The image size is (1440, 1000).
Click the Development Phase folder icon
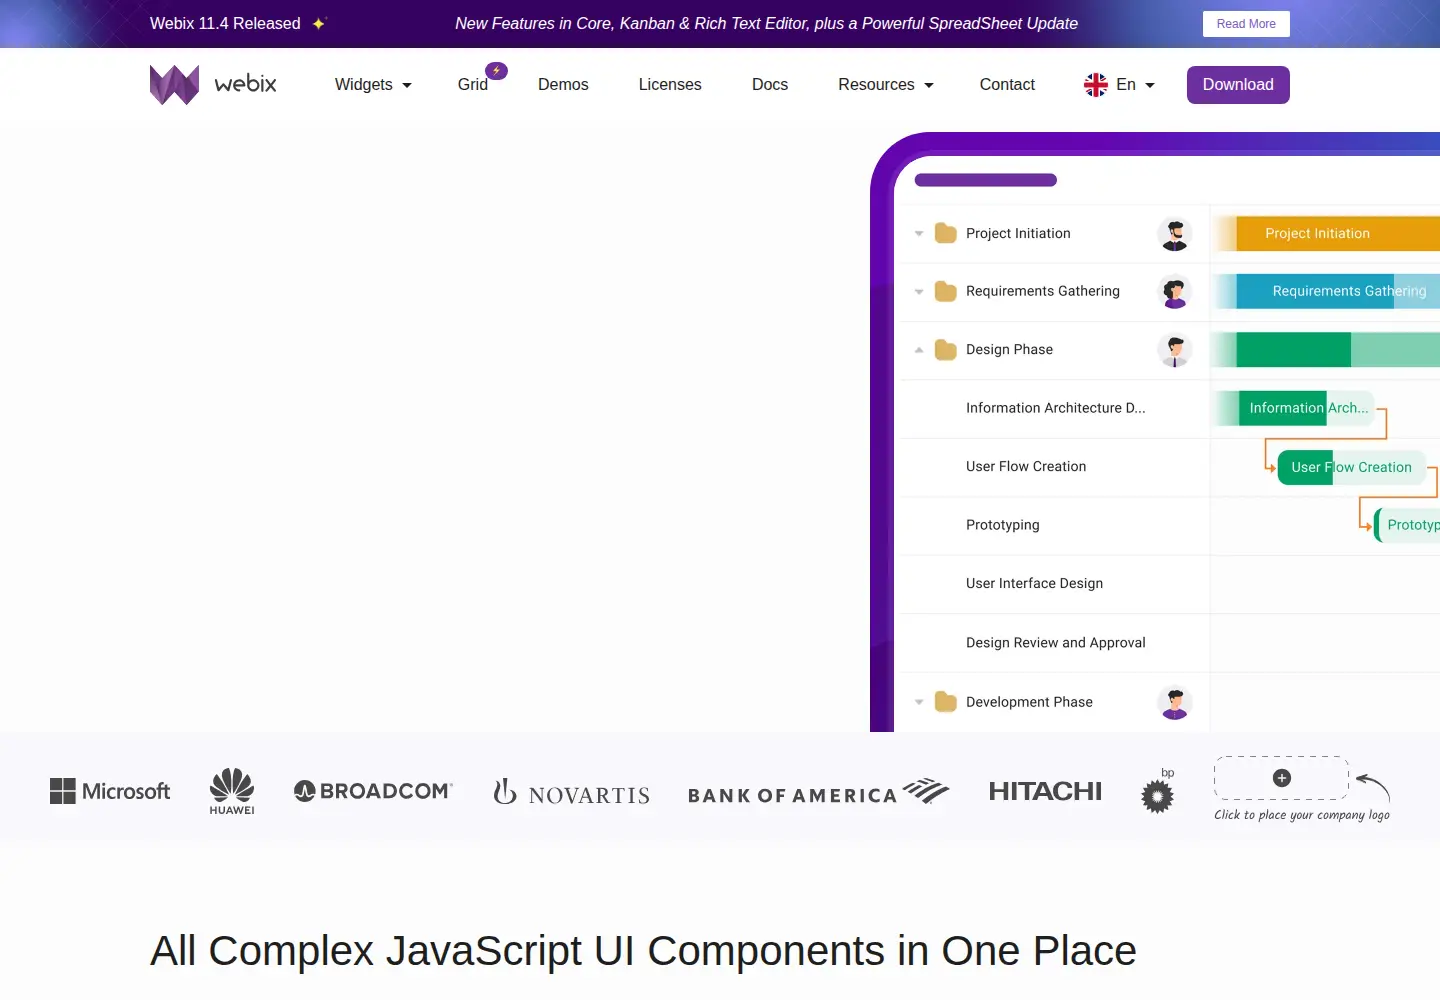tap(946, 701)
